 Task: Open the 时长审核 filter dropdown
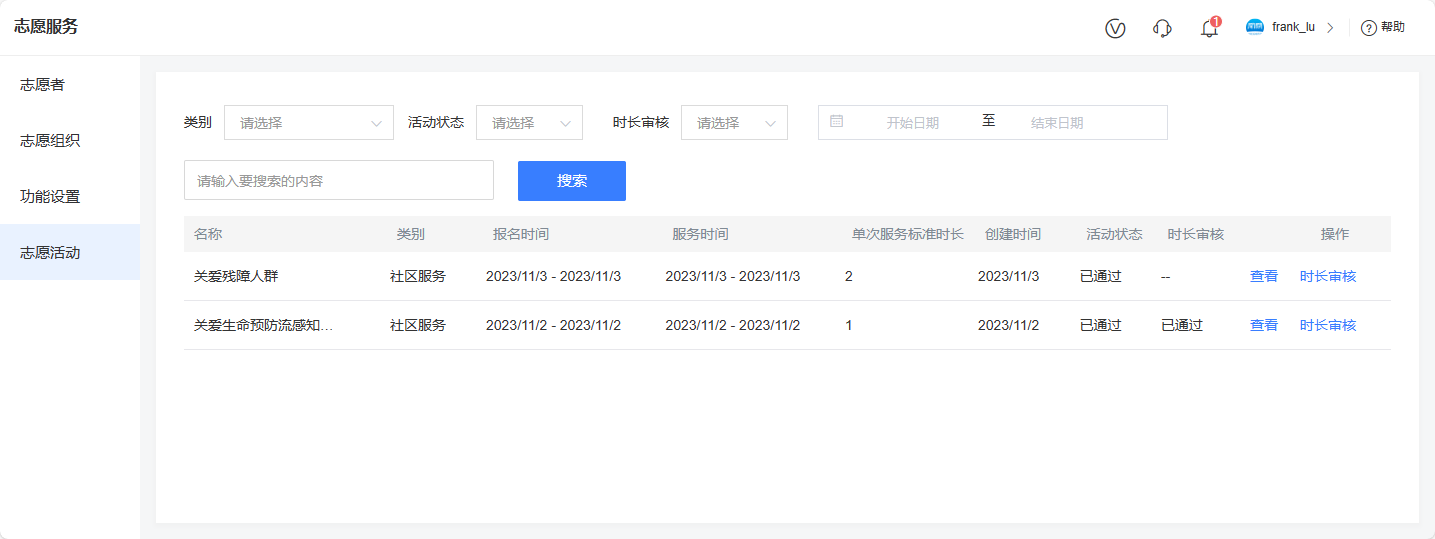pos(734,123)
